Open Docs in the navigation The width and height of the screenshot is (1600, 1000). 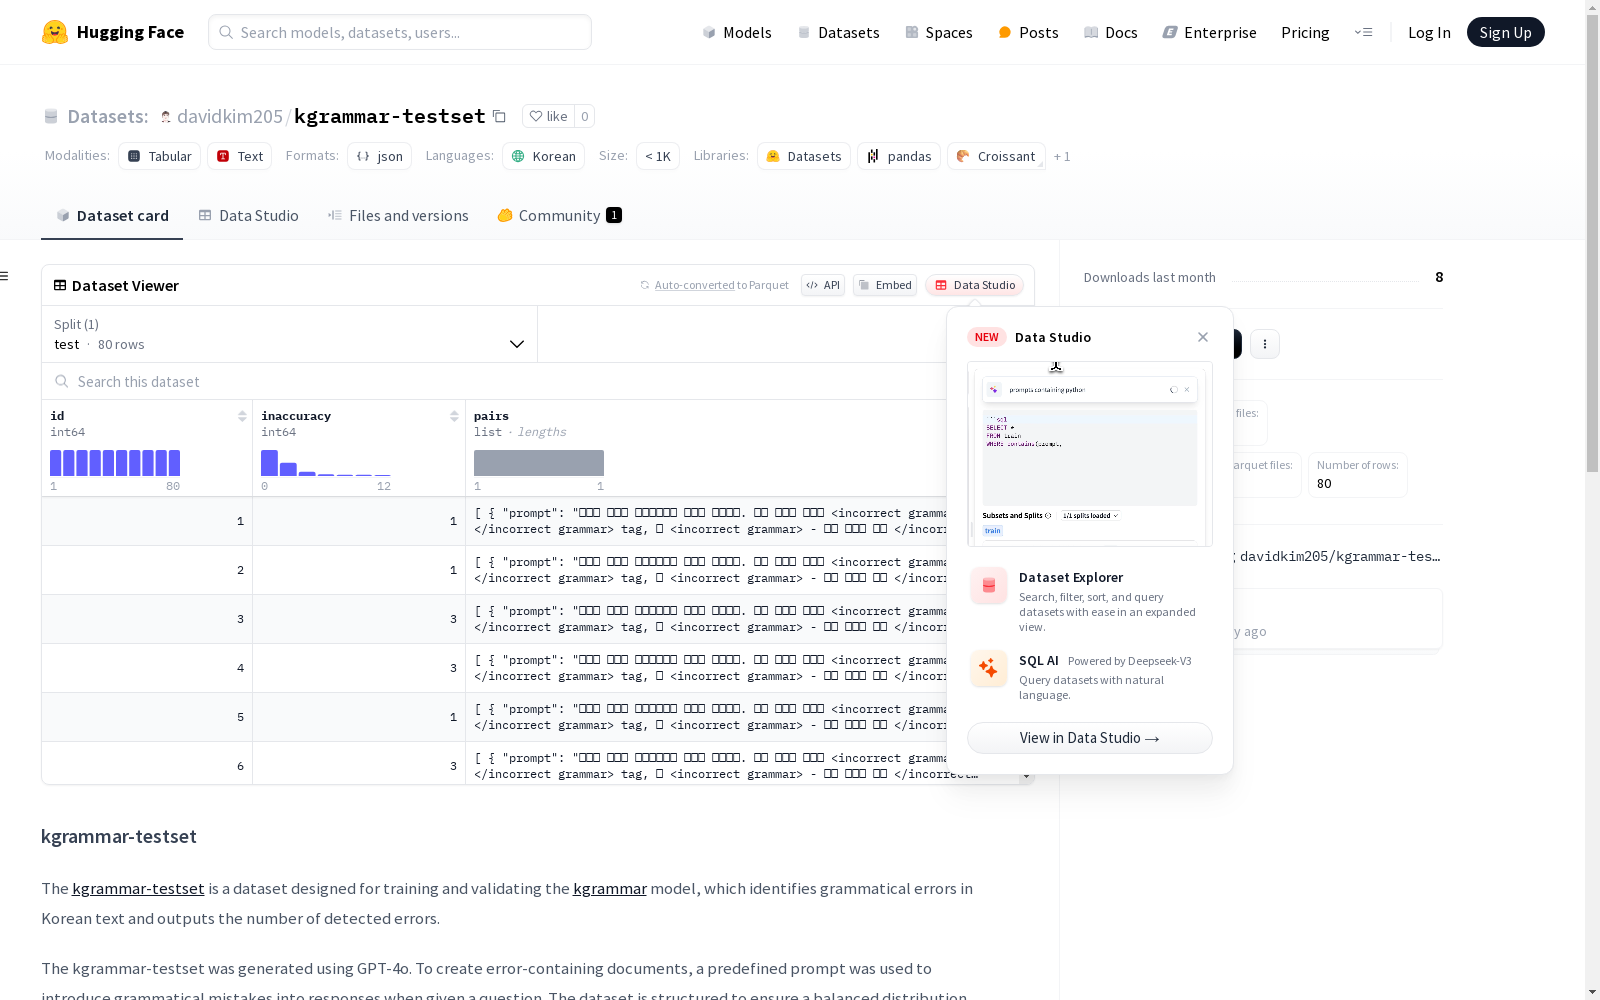(x=1111, y=32)
